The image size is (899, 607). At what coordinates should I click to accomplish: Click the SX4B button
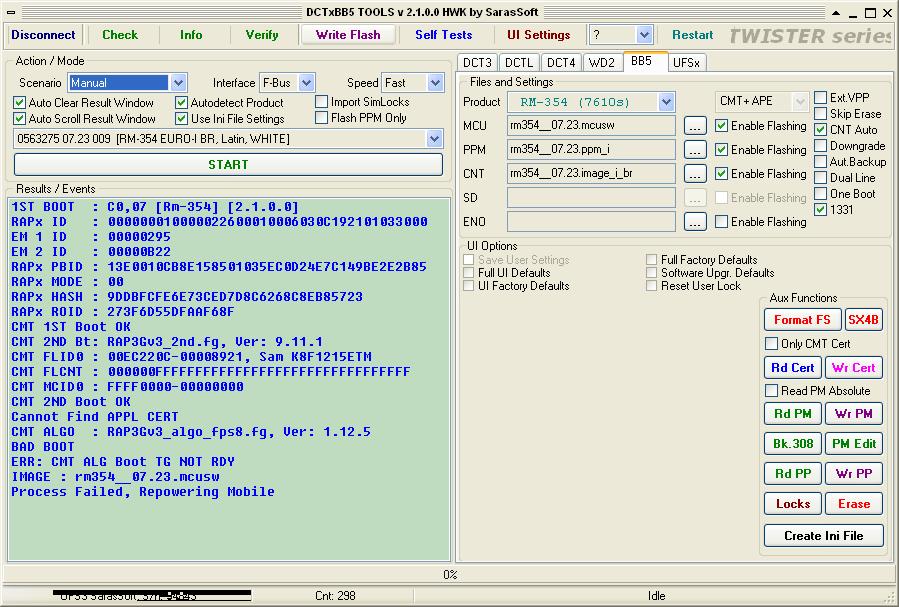coord(863,320)
